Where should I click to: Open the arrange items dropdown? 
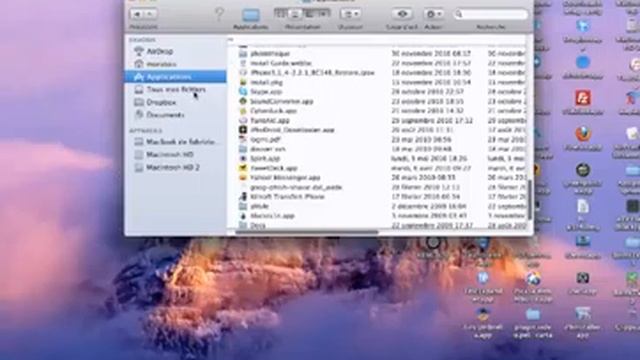click(350, 14)
